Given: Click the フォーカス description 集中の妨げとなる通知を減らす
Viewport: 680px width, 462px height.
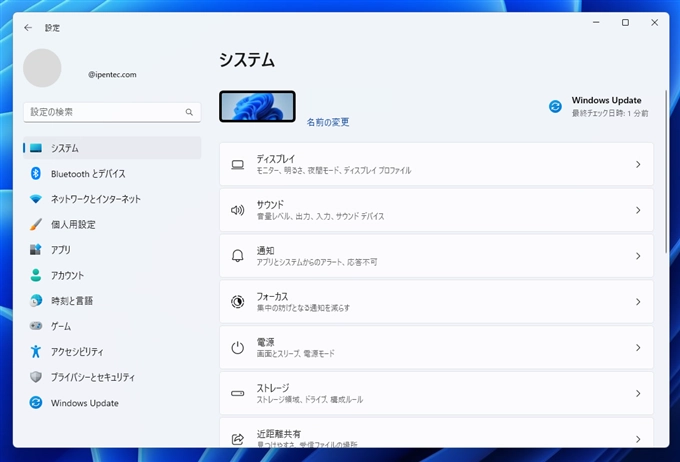Looking at the screenshot, I should 303,308.
